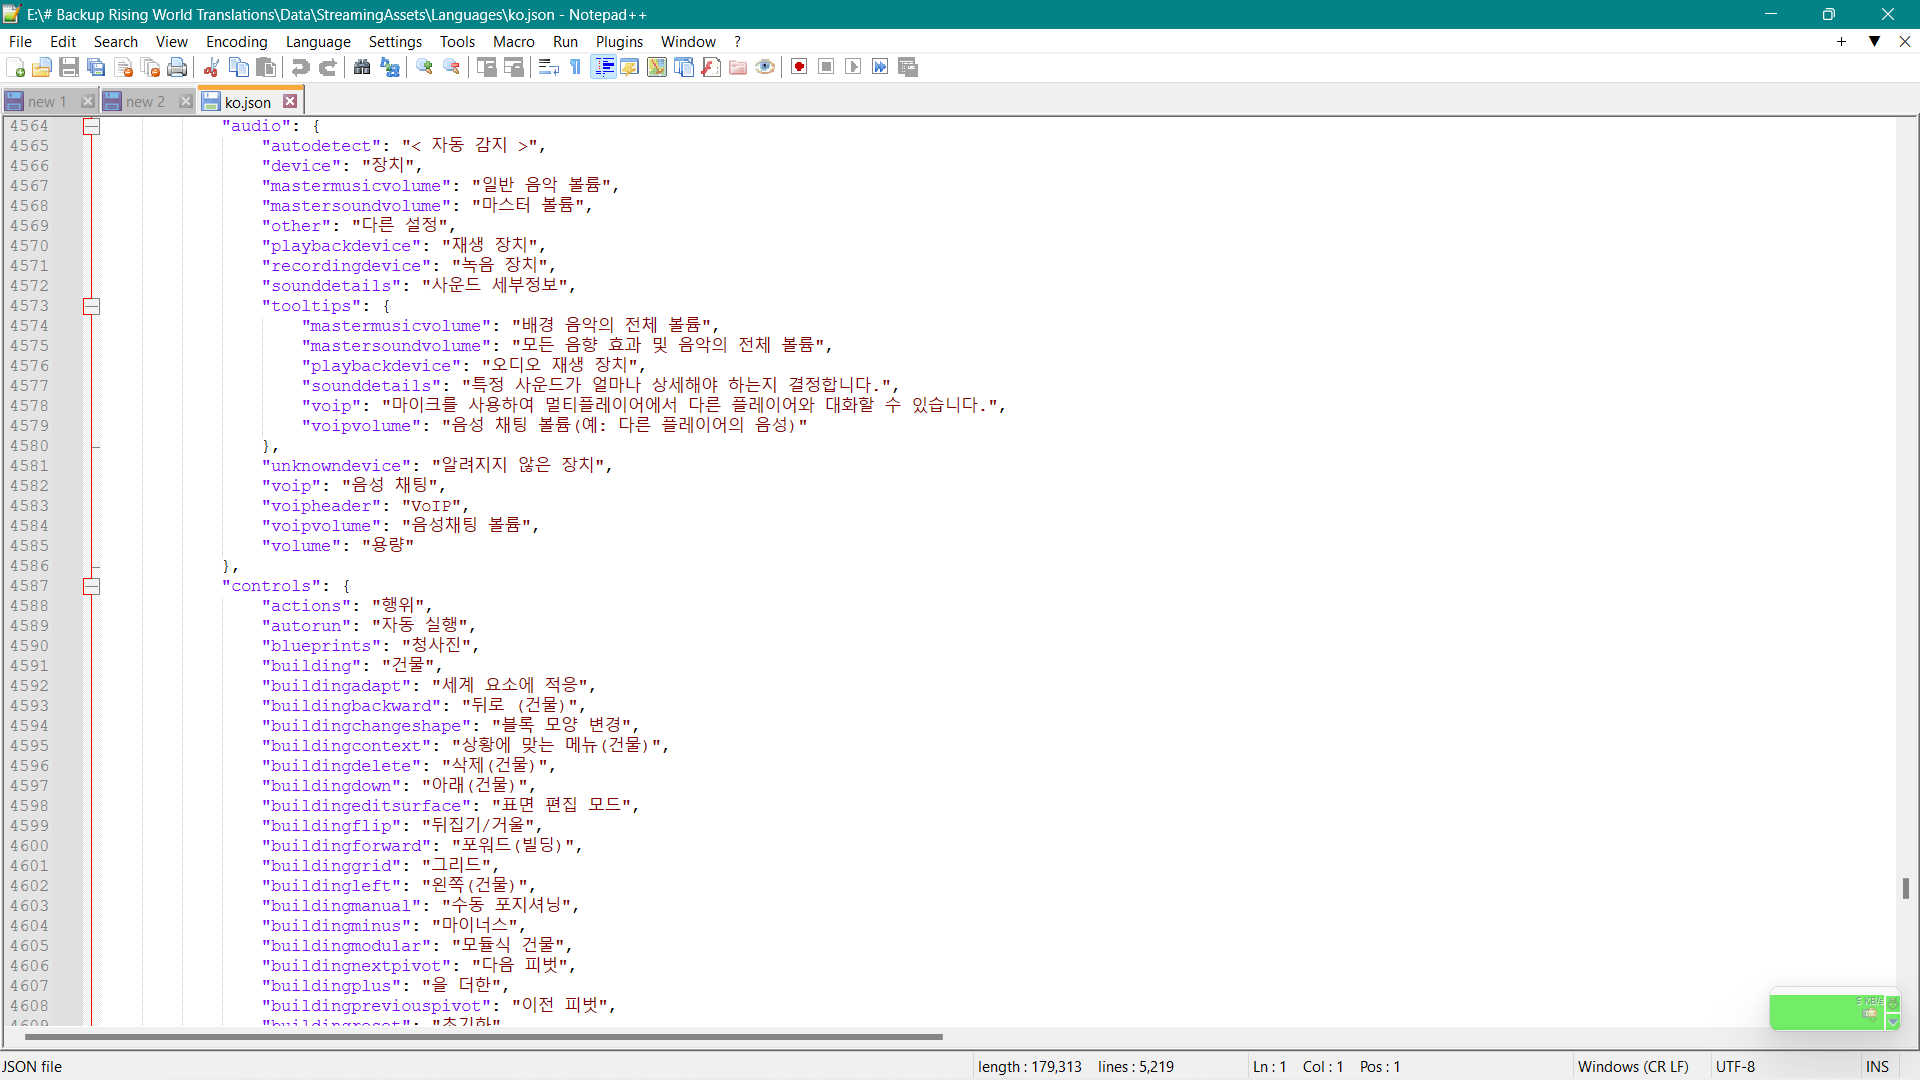Click the Save file toolbar icon
The width and height of the screenshot is (1920, 1080).
click(x=69, y=67)
